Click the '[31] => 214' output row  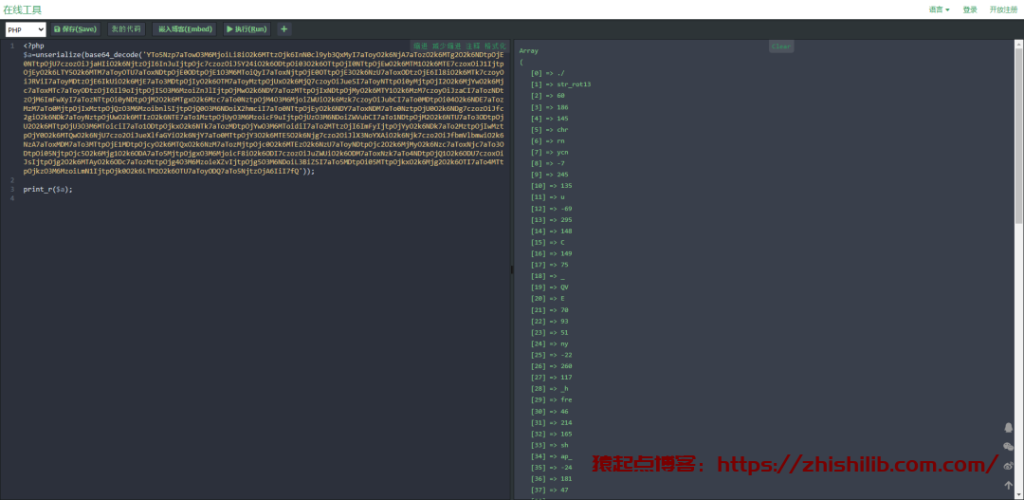point(551,422)
